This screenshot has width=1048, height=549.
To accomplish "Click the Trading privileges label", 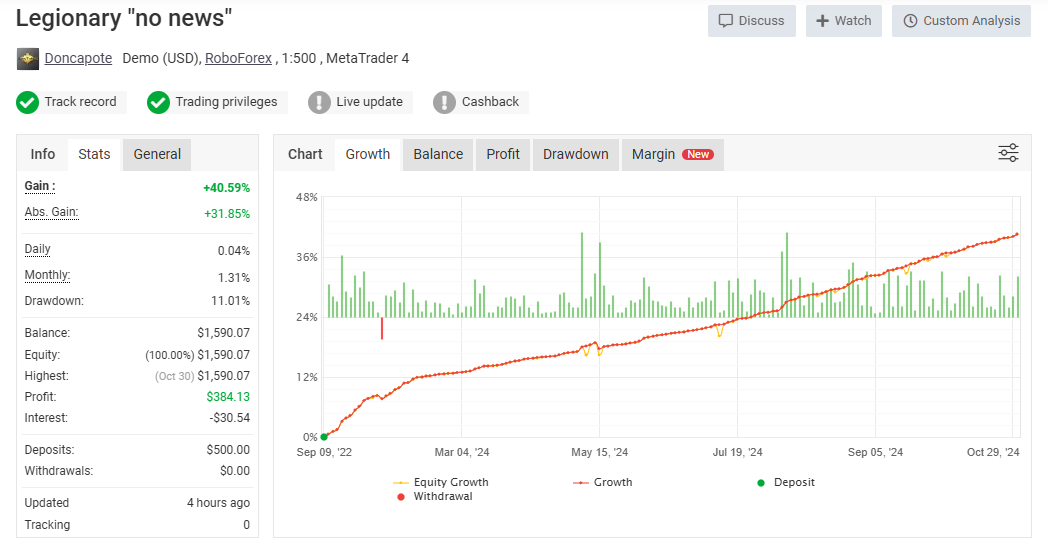I will click(x=226, y=102).
